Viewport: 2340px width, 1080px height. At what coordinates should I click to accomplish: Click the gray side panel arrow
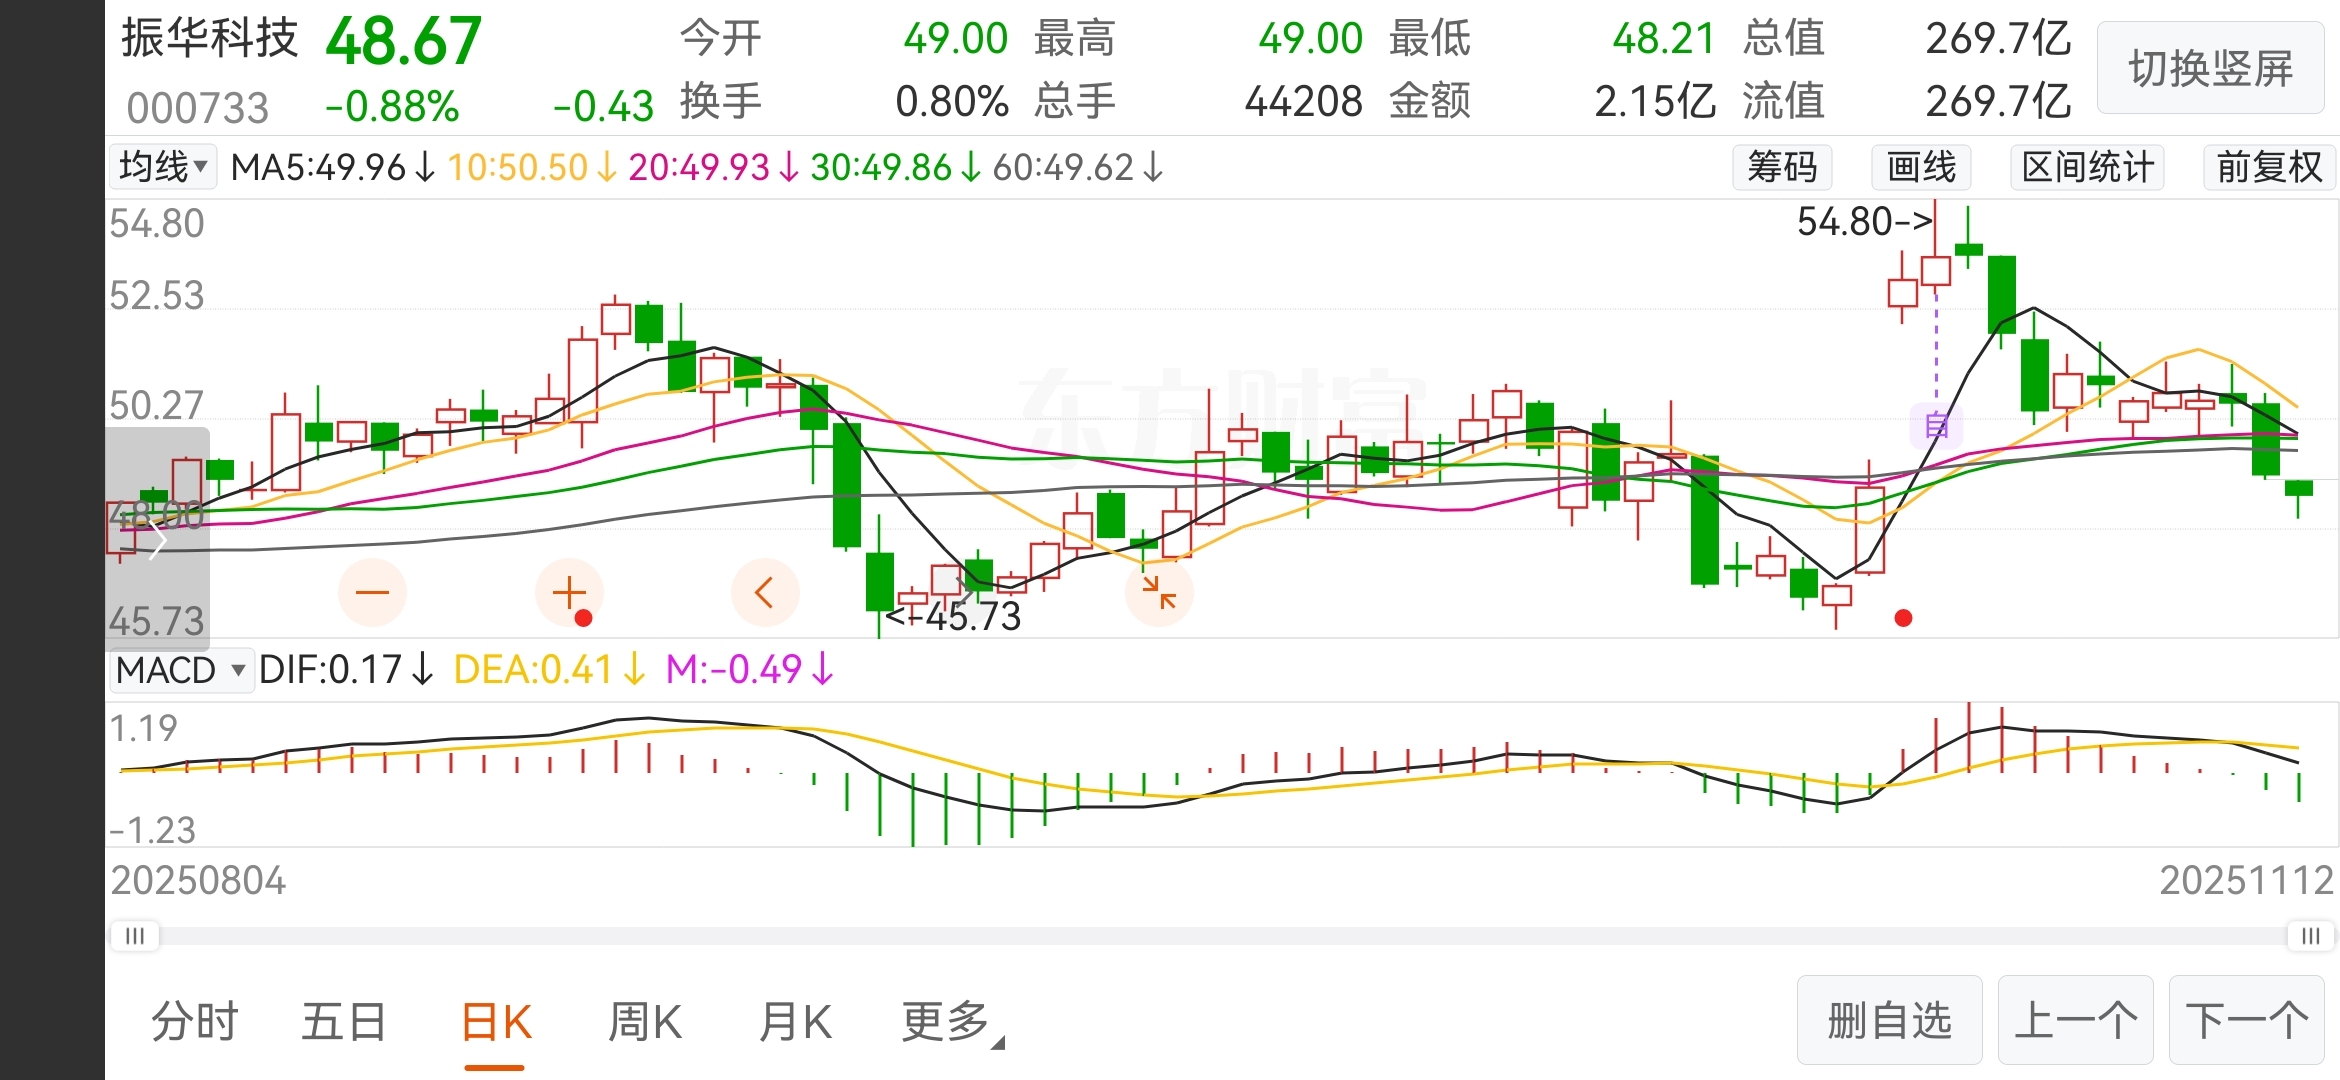157,540
